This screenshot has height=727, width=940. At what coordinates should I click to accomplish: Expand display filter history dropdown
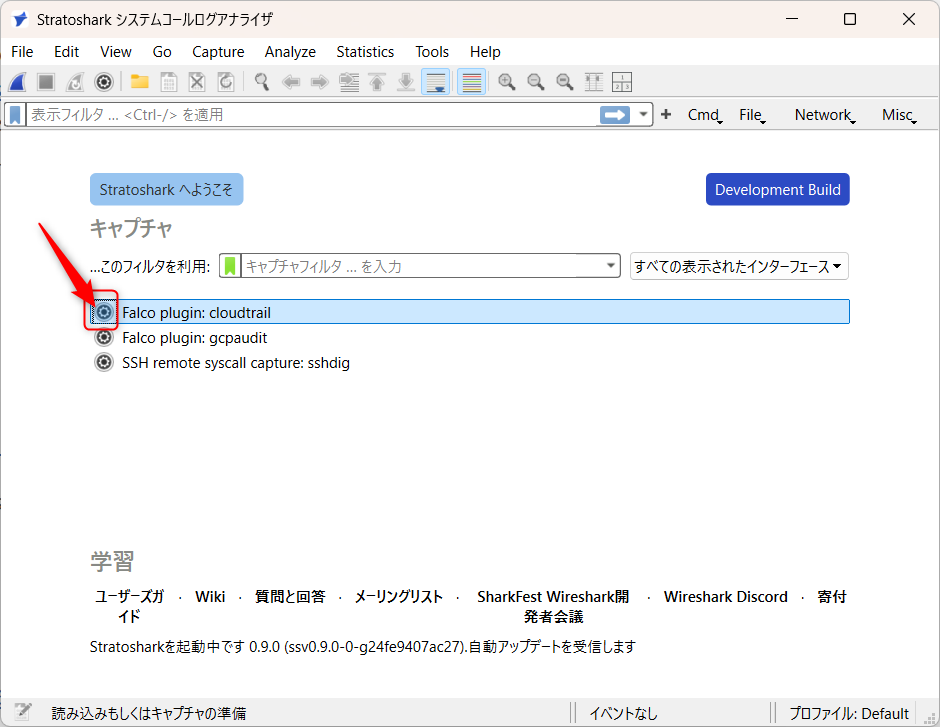[x=643, y=114]
